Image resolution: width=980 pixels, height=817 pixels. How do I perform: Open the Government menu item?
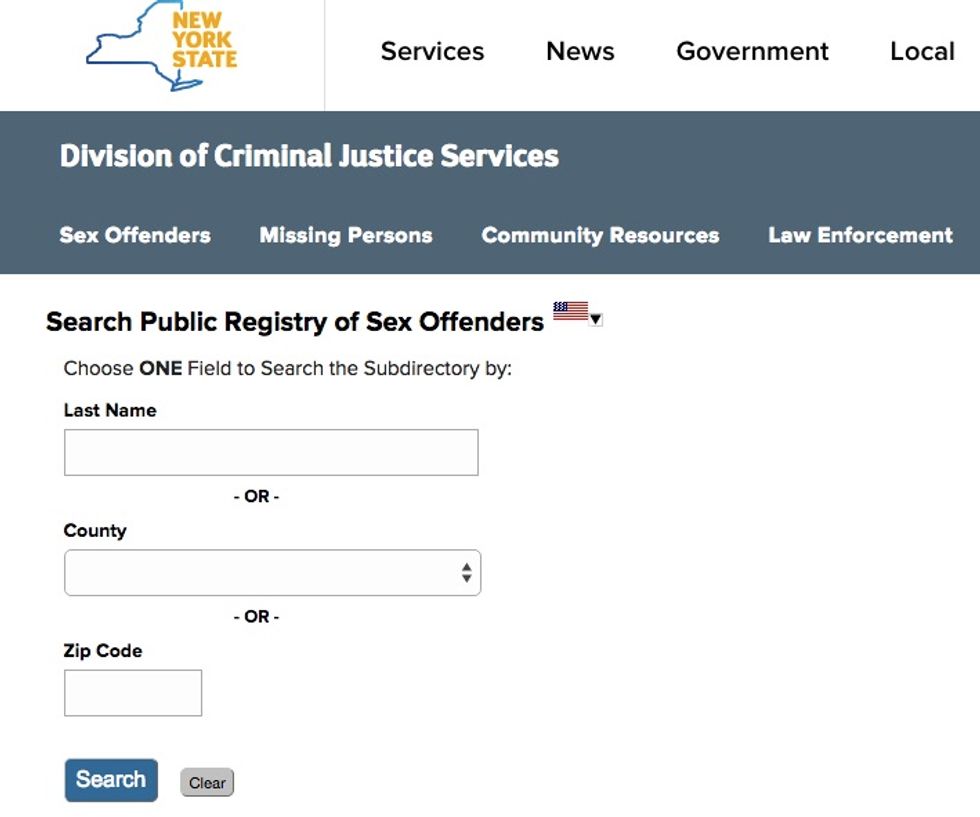tap(752, 52)
